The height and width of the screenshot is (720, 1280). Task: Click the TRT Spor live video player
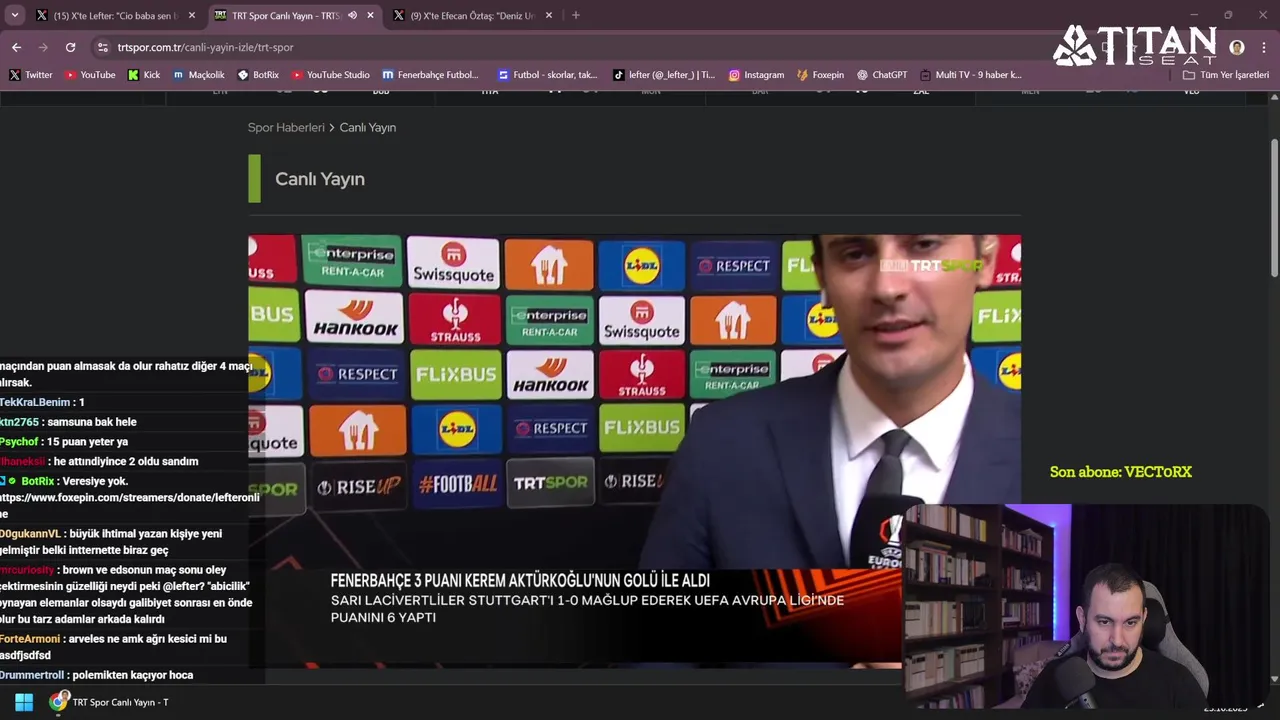[x=634, y=451]
